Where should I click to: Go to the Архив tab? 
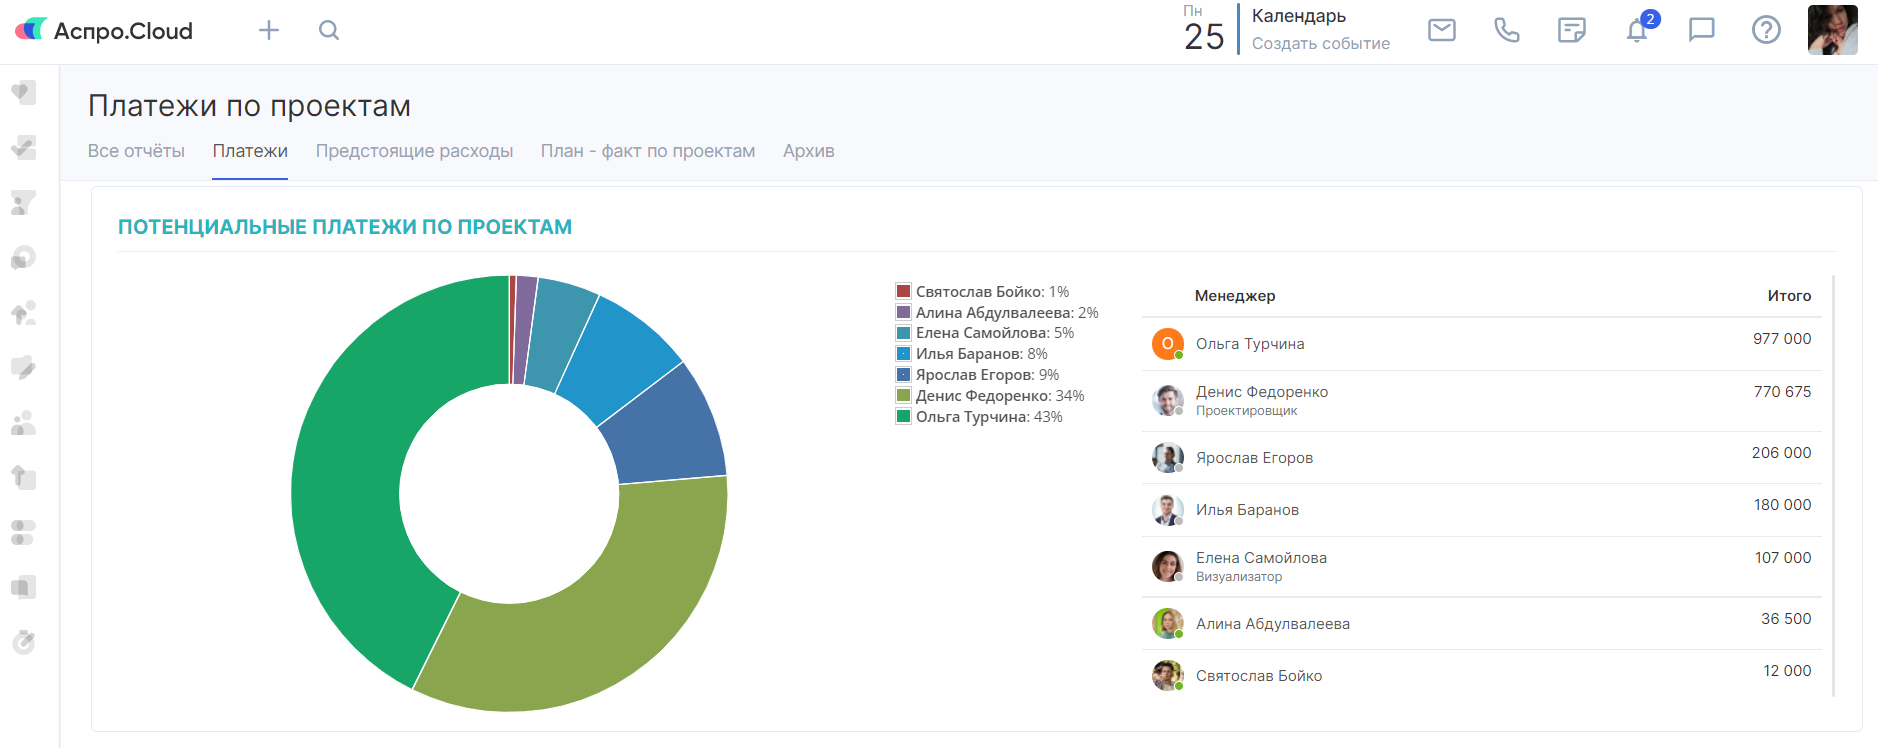pyautogui.click(x=808, y=151)
